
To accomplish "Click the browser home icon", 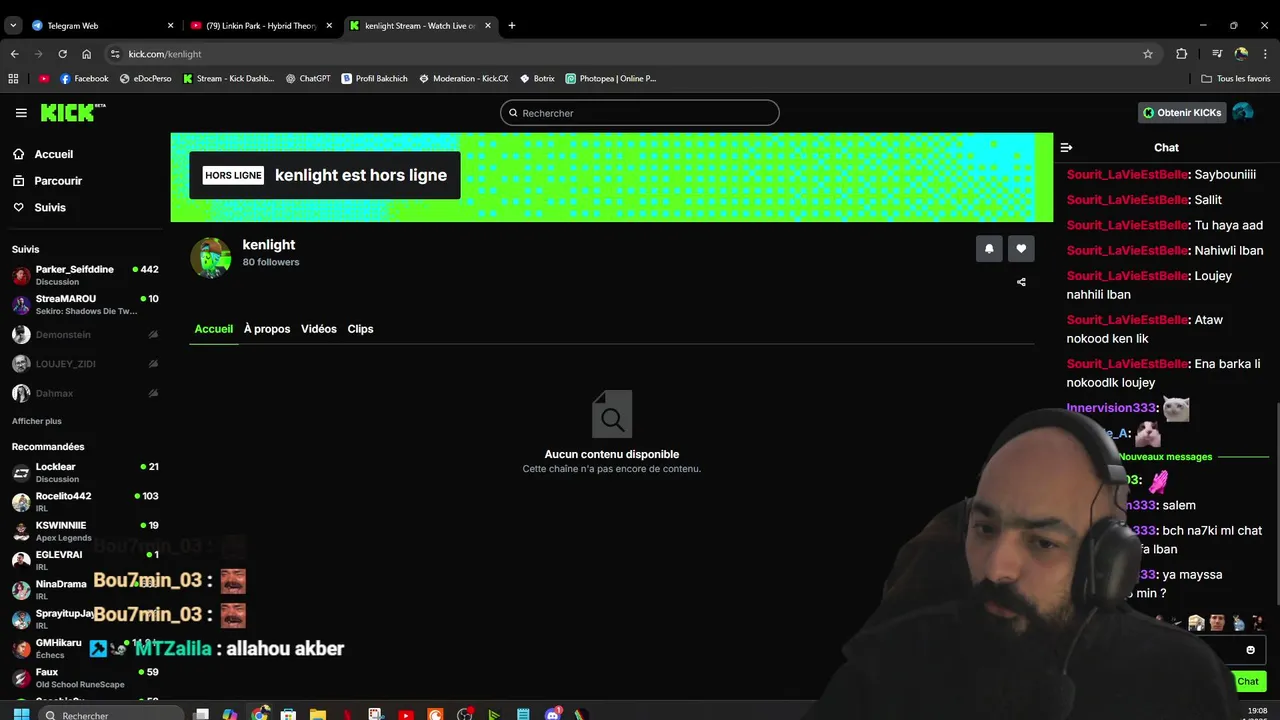I will [x=86, y=54].
